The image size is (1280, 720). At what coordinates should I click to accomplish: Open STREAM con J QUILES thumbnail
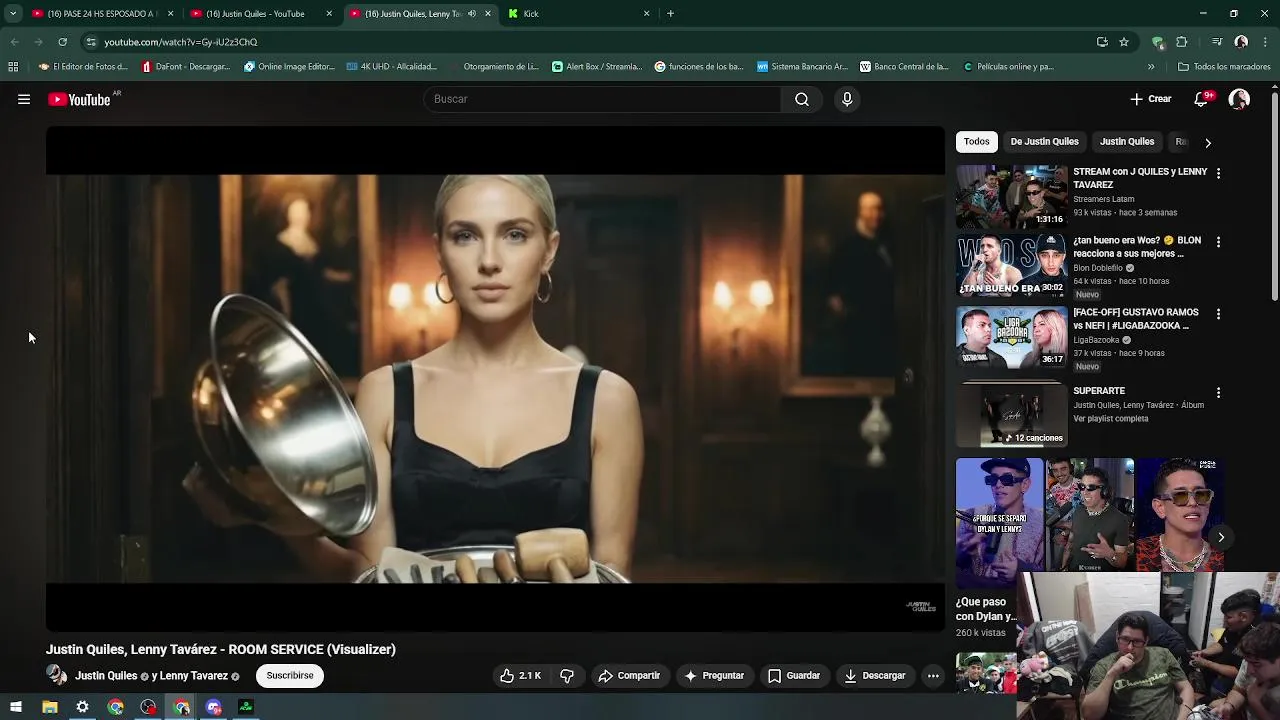[x=1011, y=197]
